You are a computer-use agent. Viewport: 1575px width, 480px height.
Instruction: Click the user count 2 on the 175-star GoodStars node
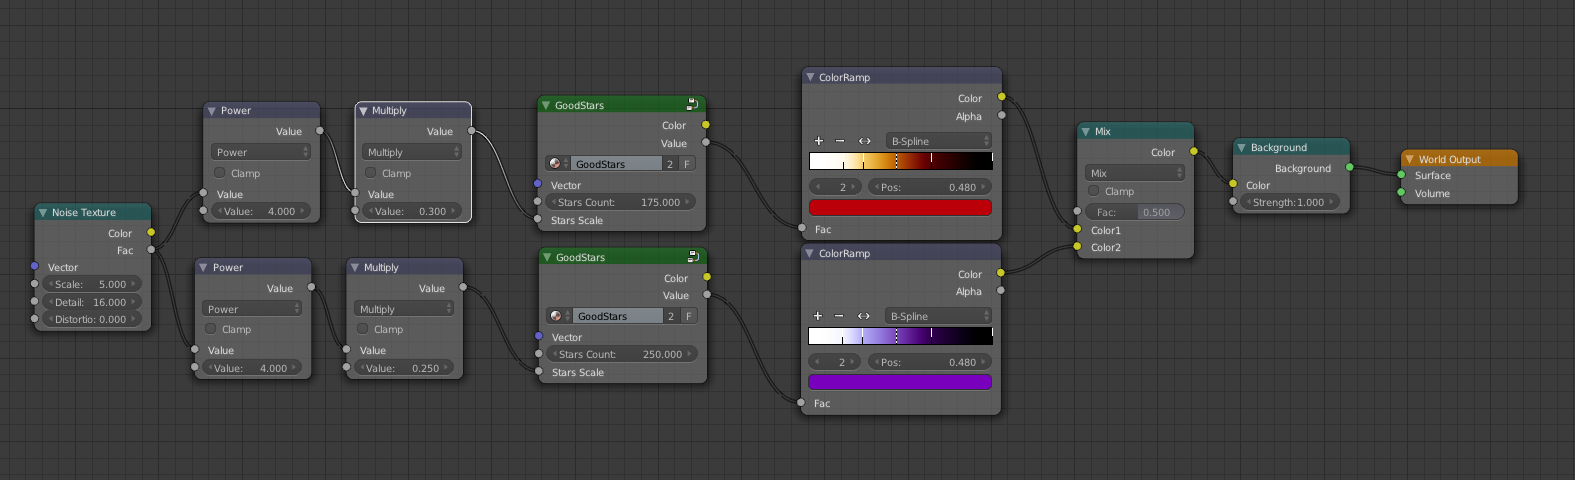(x=670, y=163)
